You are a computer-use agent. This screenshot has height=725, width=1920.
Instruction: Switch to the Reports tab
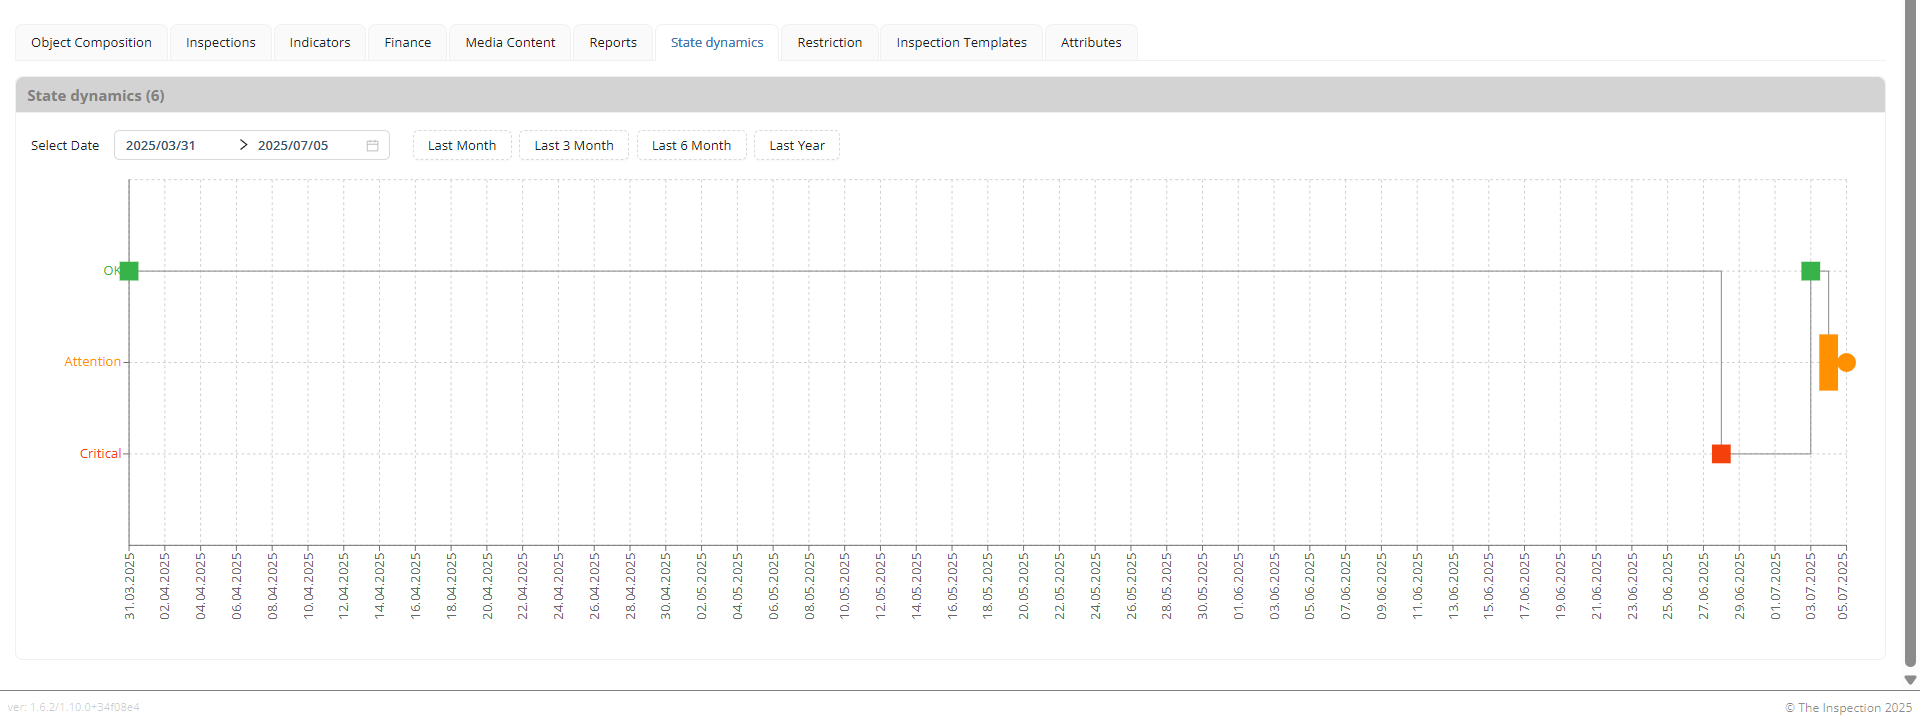point(613,43)
